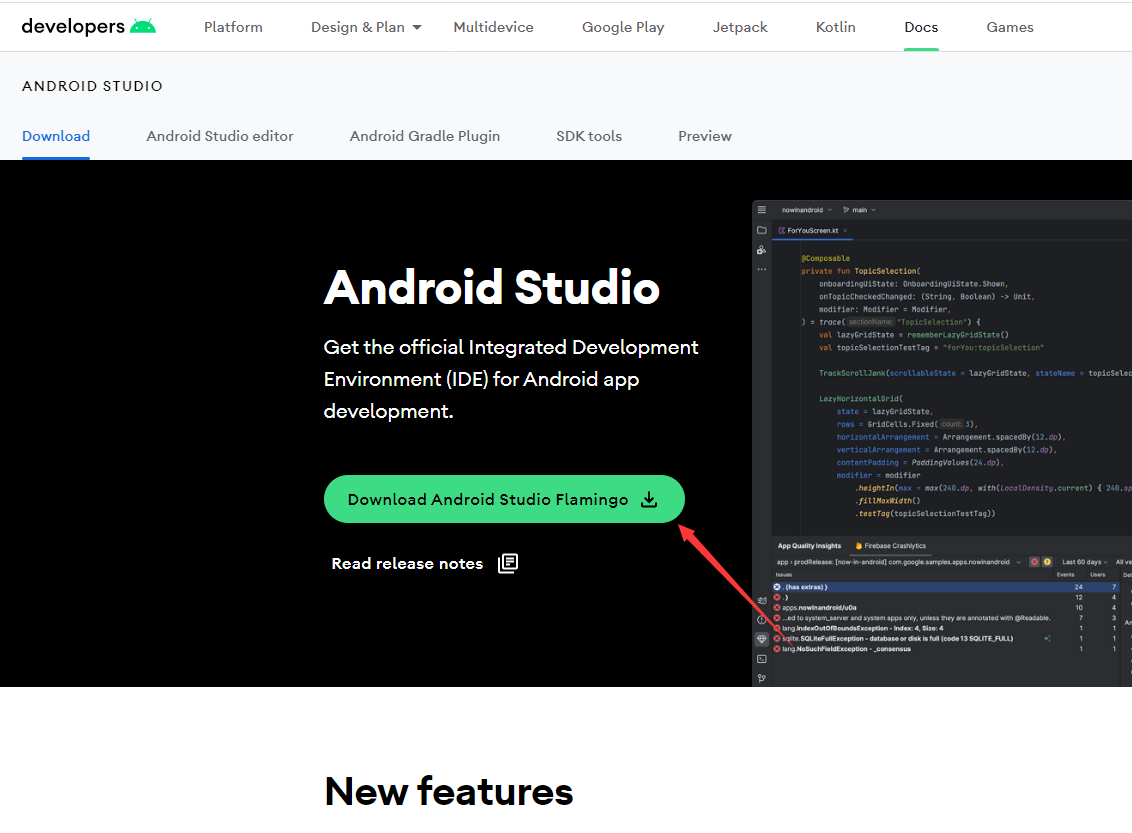Screen dimensions: 1132x833
Task: Select App Quality Insights tab in preview
Action: pyautogui.click(x=809, y=546)
